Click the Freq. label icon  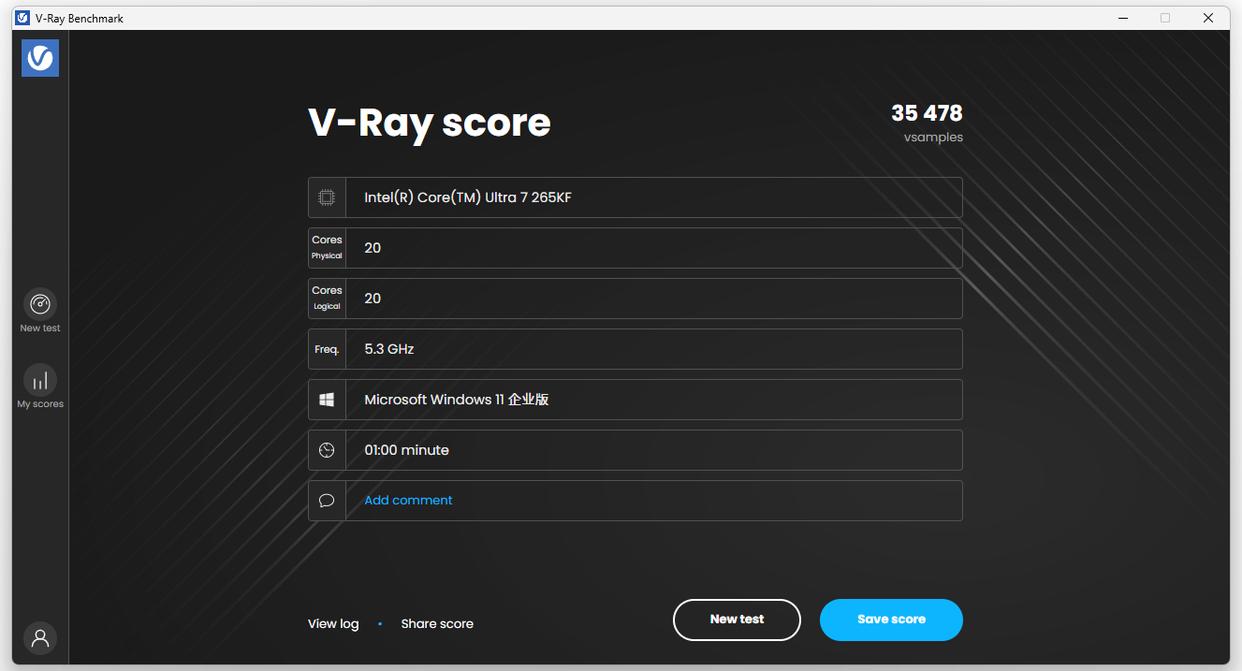[327, 349]
